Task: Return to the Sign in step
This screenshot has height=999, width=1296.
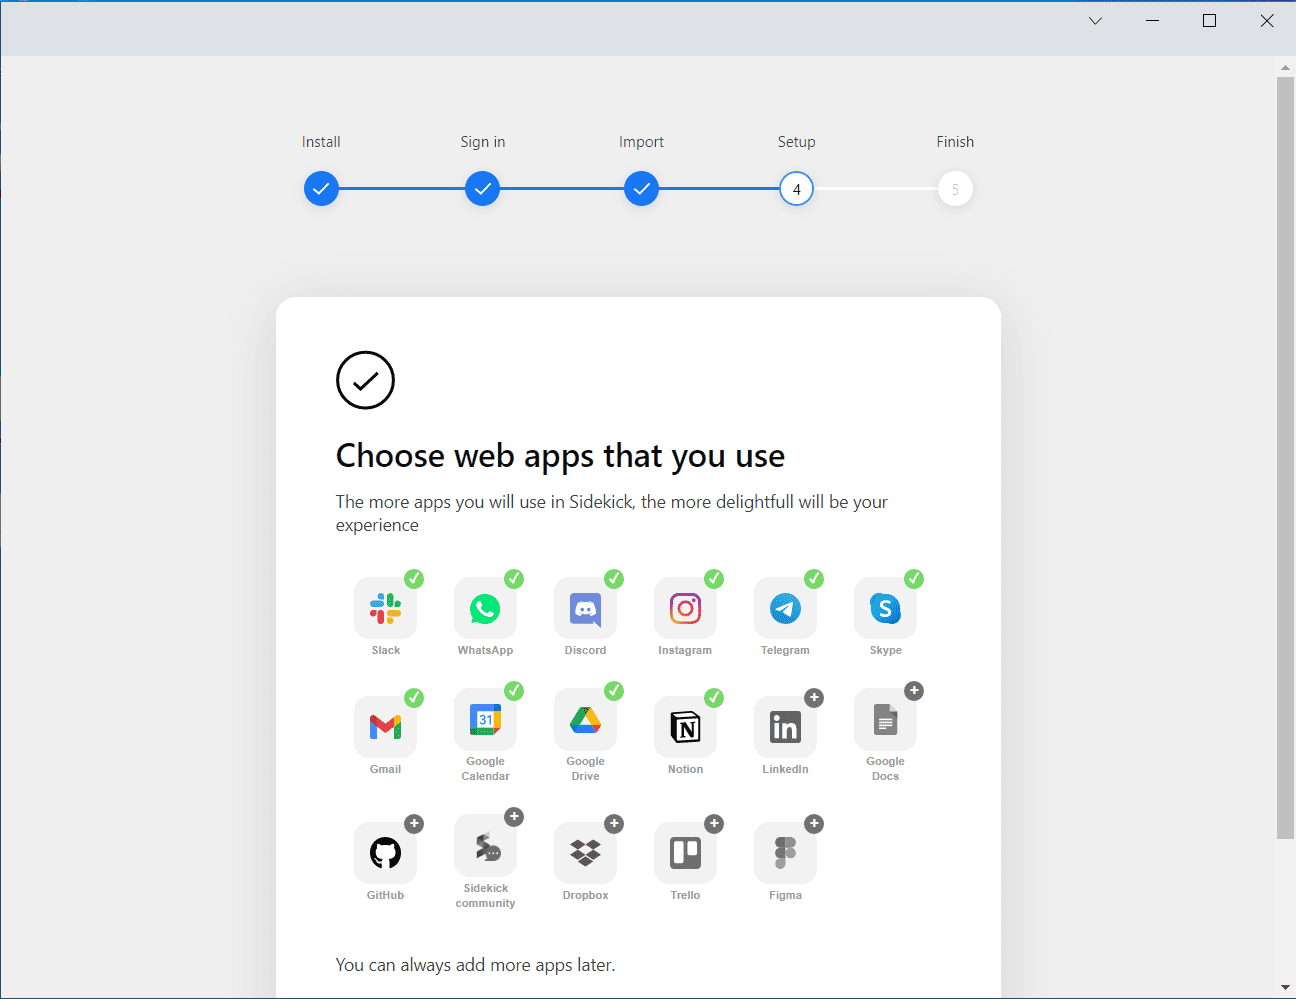Action: 482,189
